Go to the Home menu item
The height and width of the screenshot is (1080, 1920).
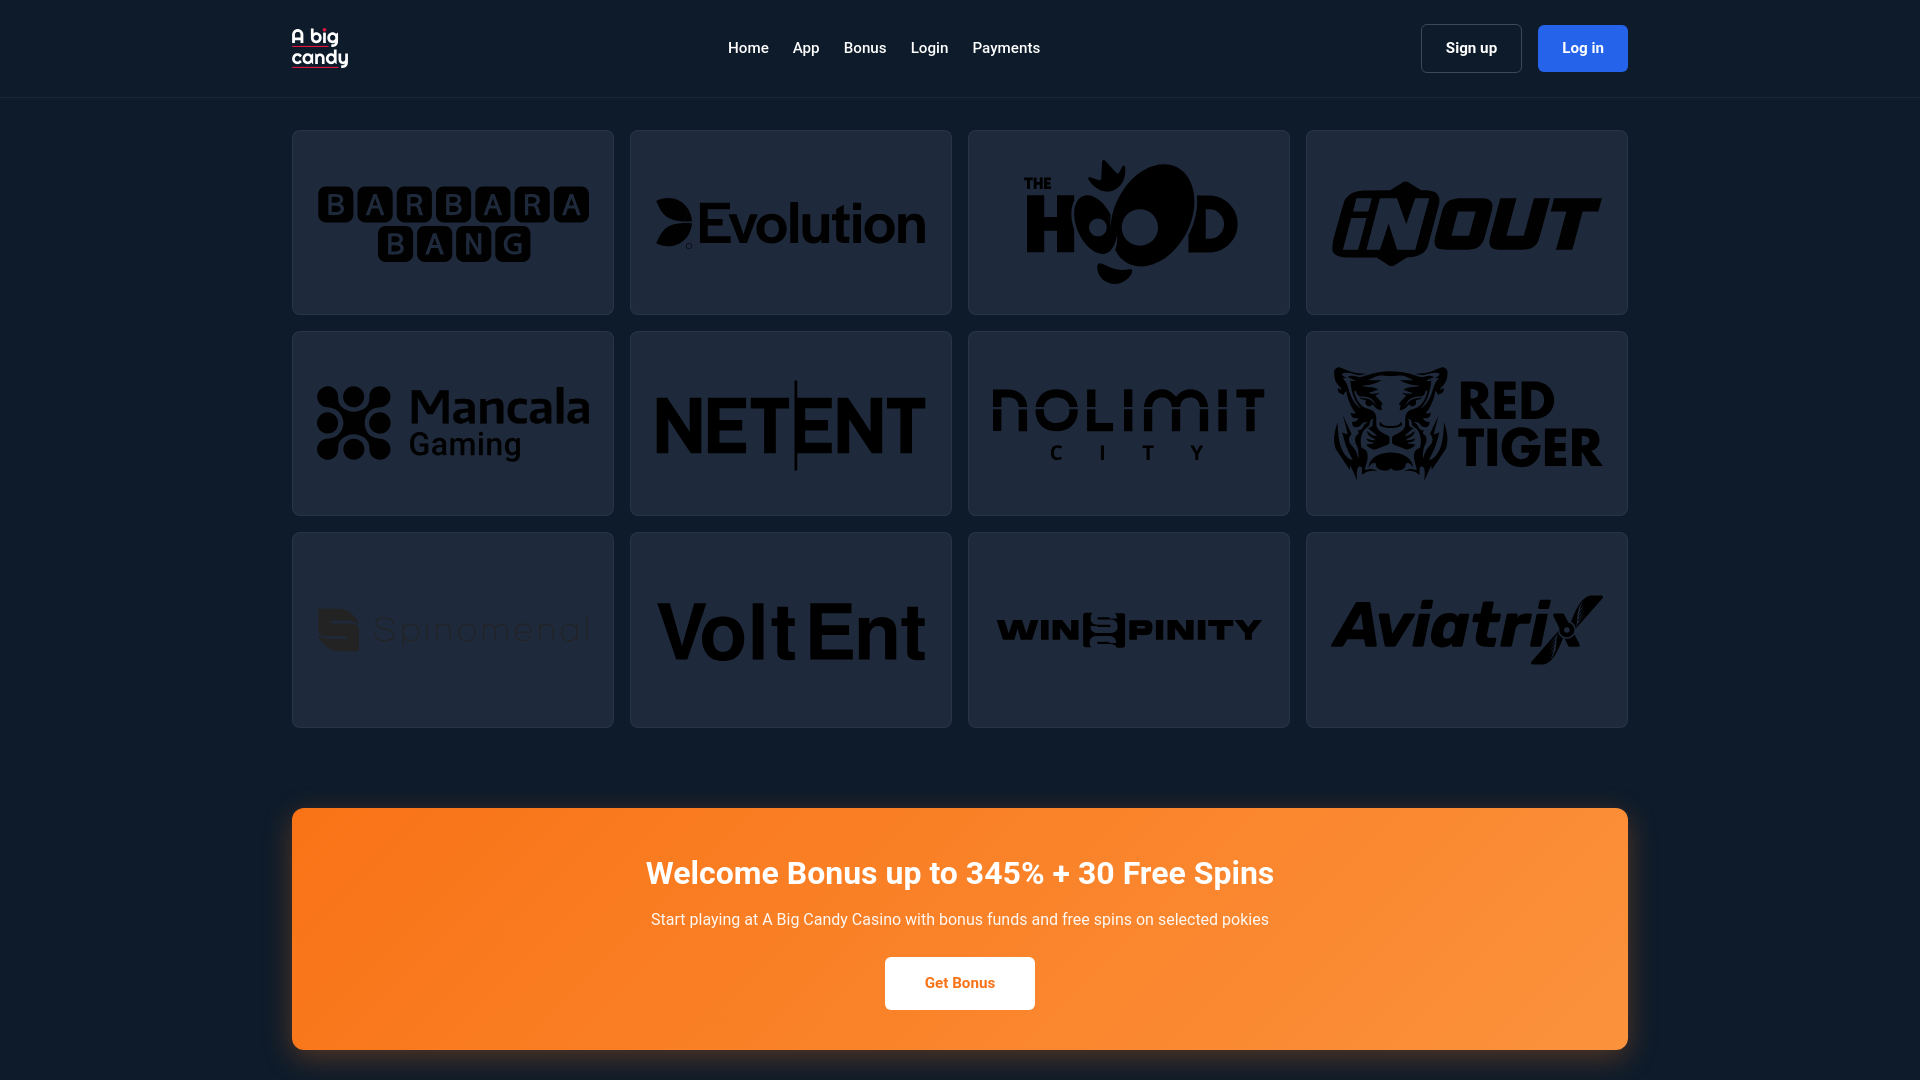pos(748,48)
